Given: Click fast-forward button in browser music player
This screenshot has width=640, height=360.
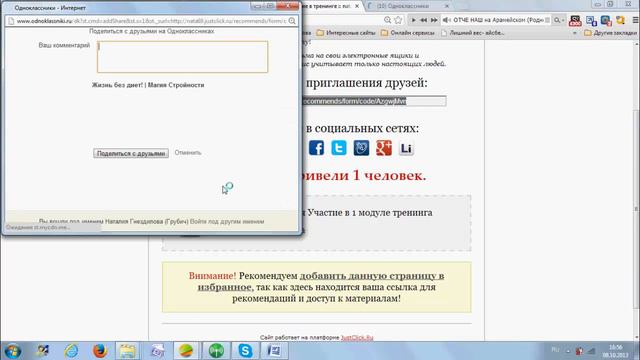Looking at the screenshot, I should 434,20.
